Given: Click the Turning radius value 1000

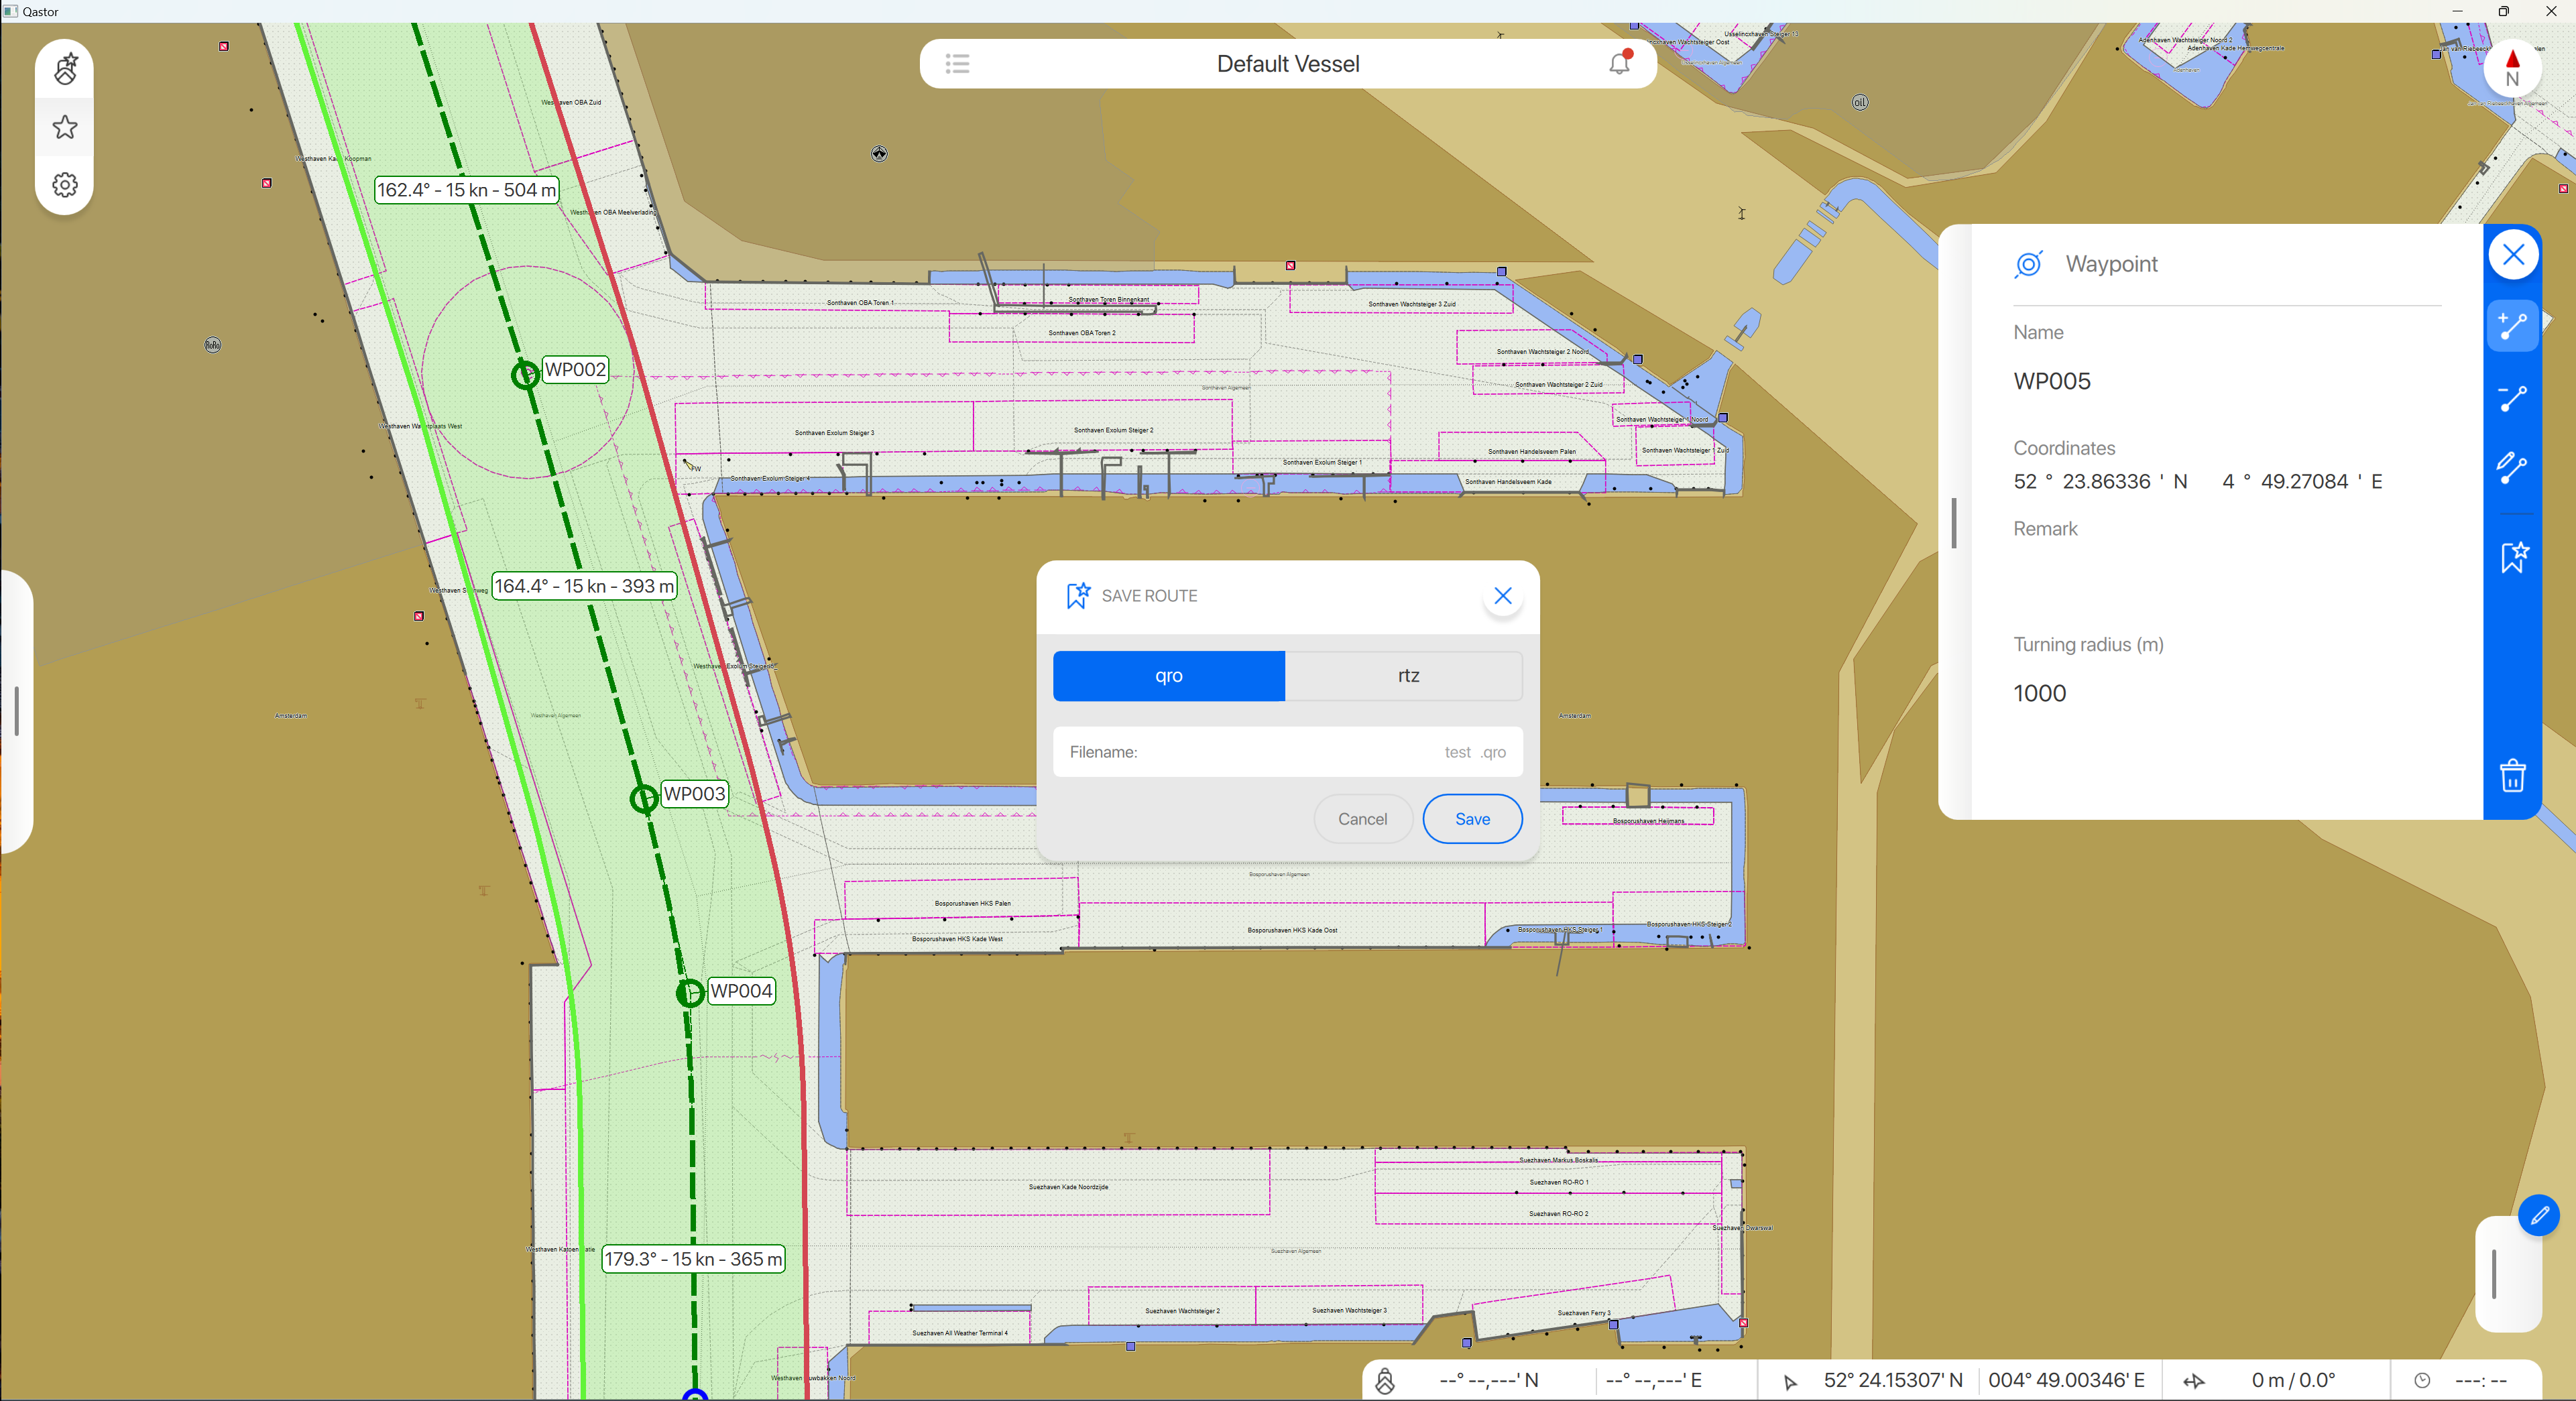Looking at the screenshot, I should pyautogui.click(x=2039, y=693).
